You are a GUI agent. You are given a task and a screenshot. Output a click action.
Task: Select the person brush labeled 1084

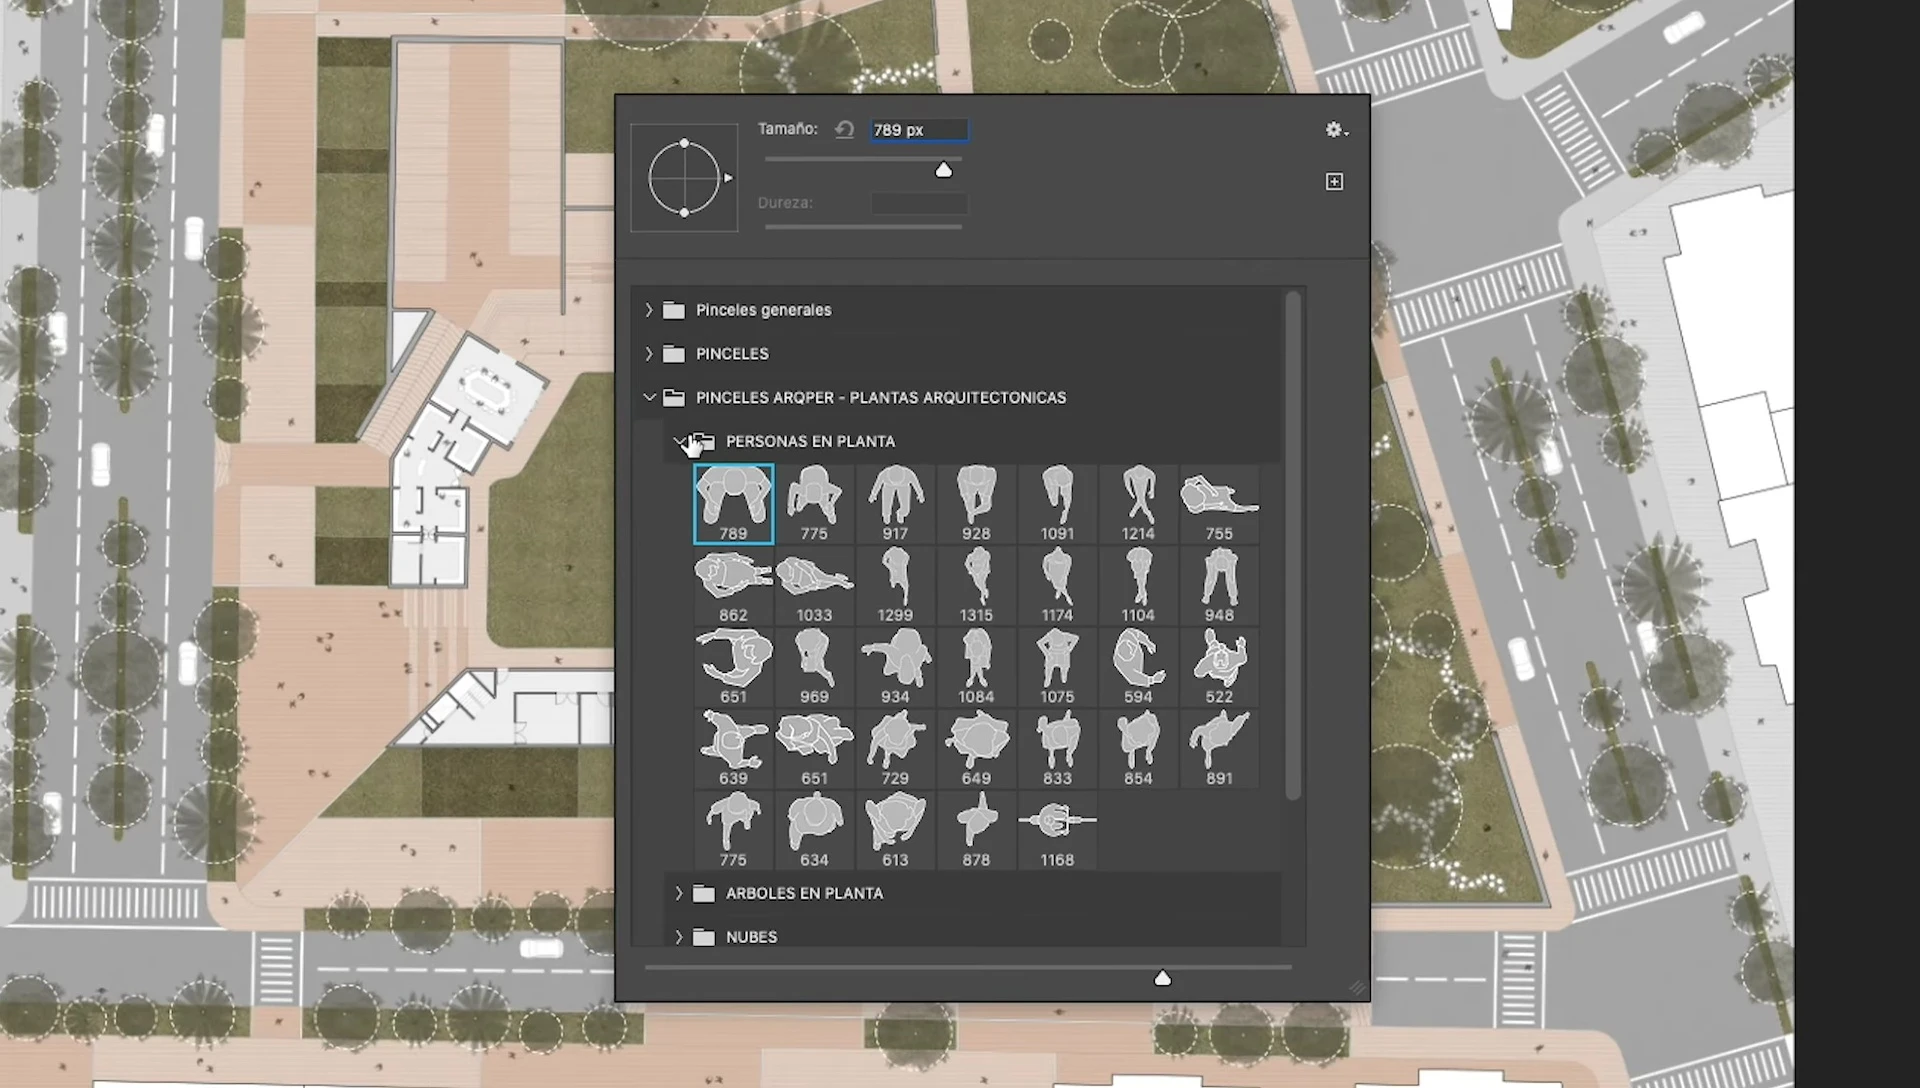click(976, 667)
